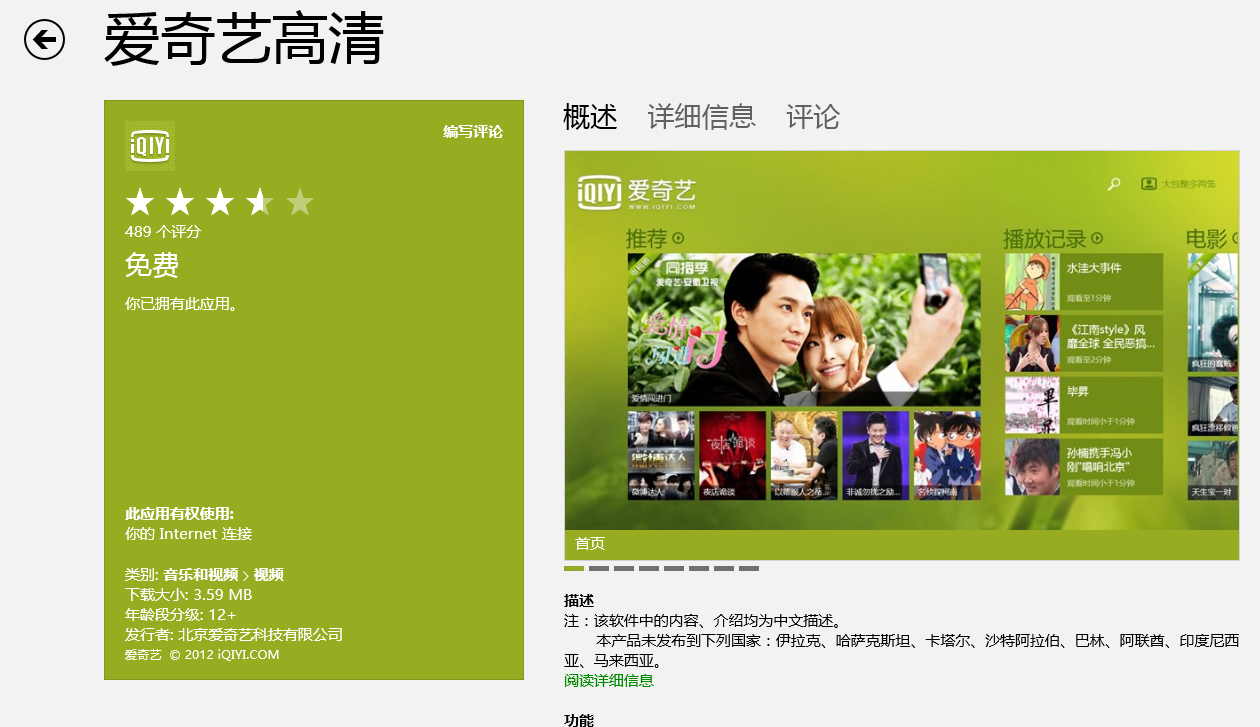Click the 大包整多两笼 username in screenshot
The height and width of the screenshot is (727, 1260).
pos(1189,184)
